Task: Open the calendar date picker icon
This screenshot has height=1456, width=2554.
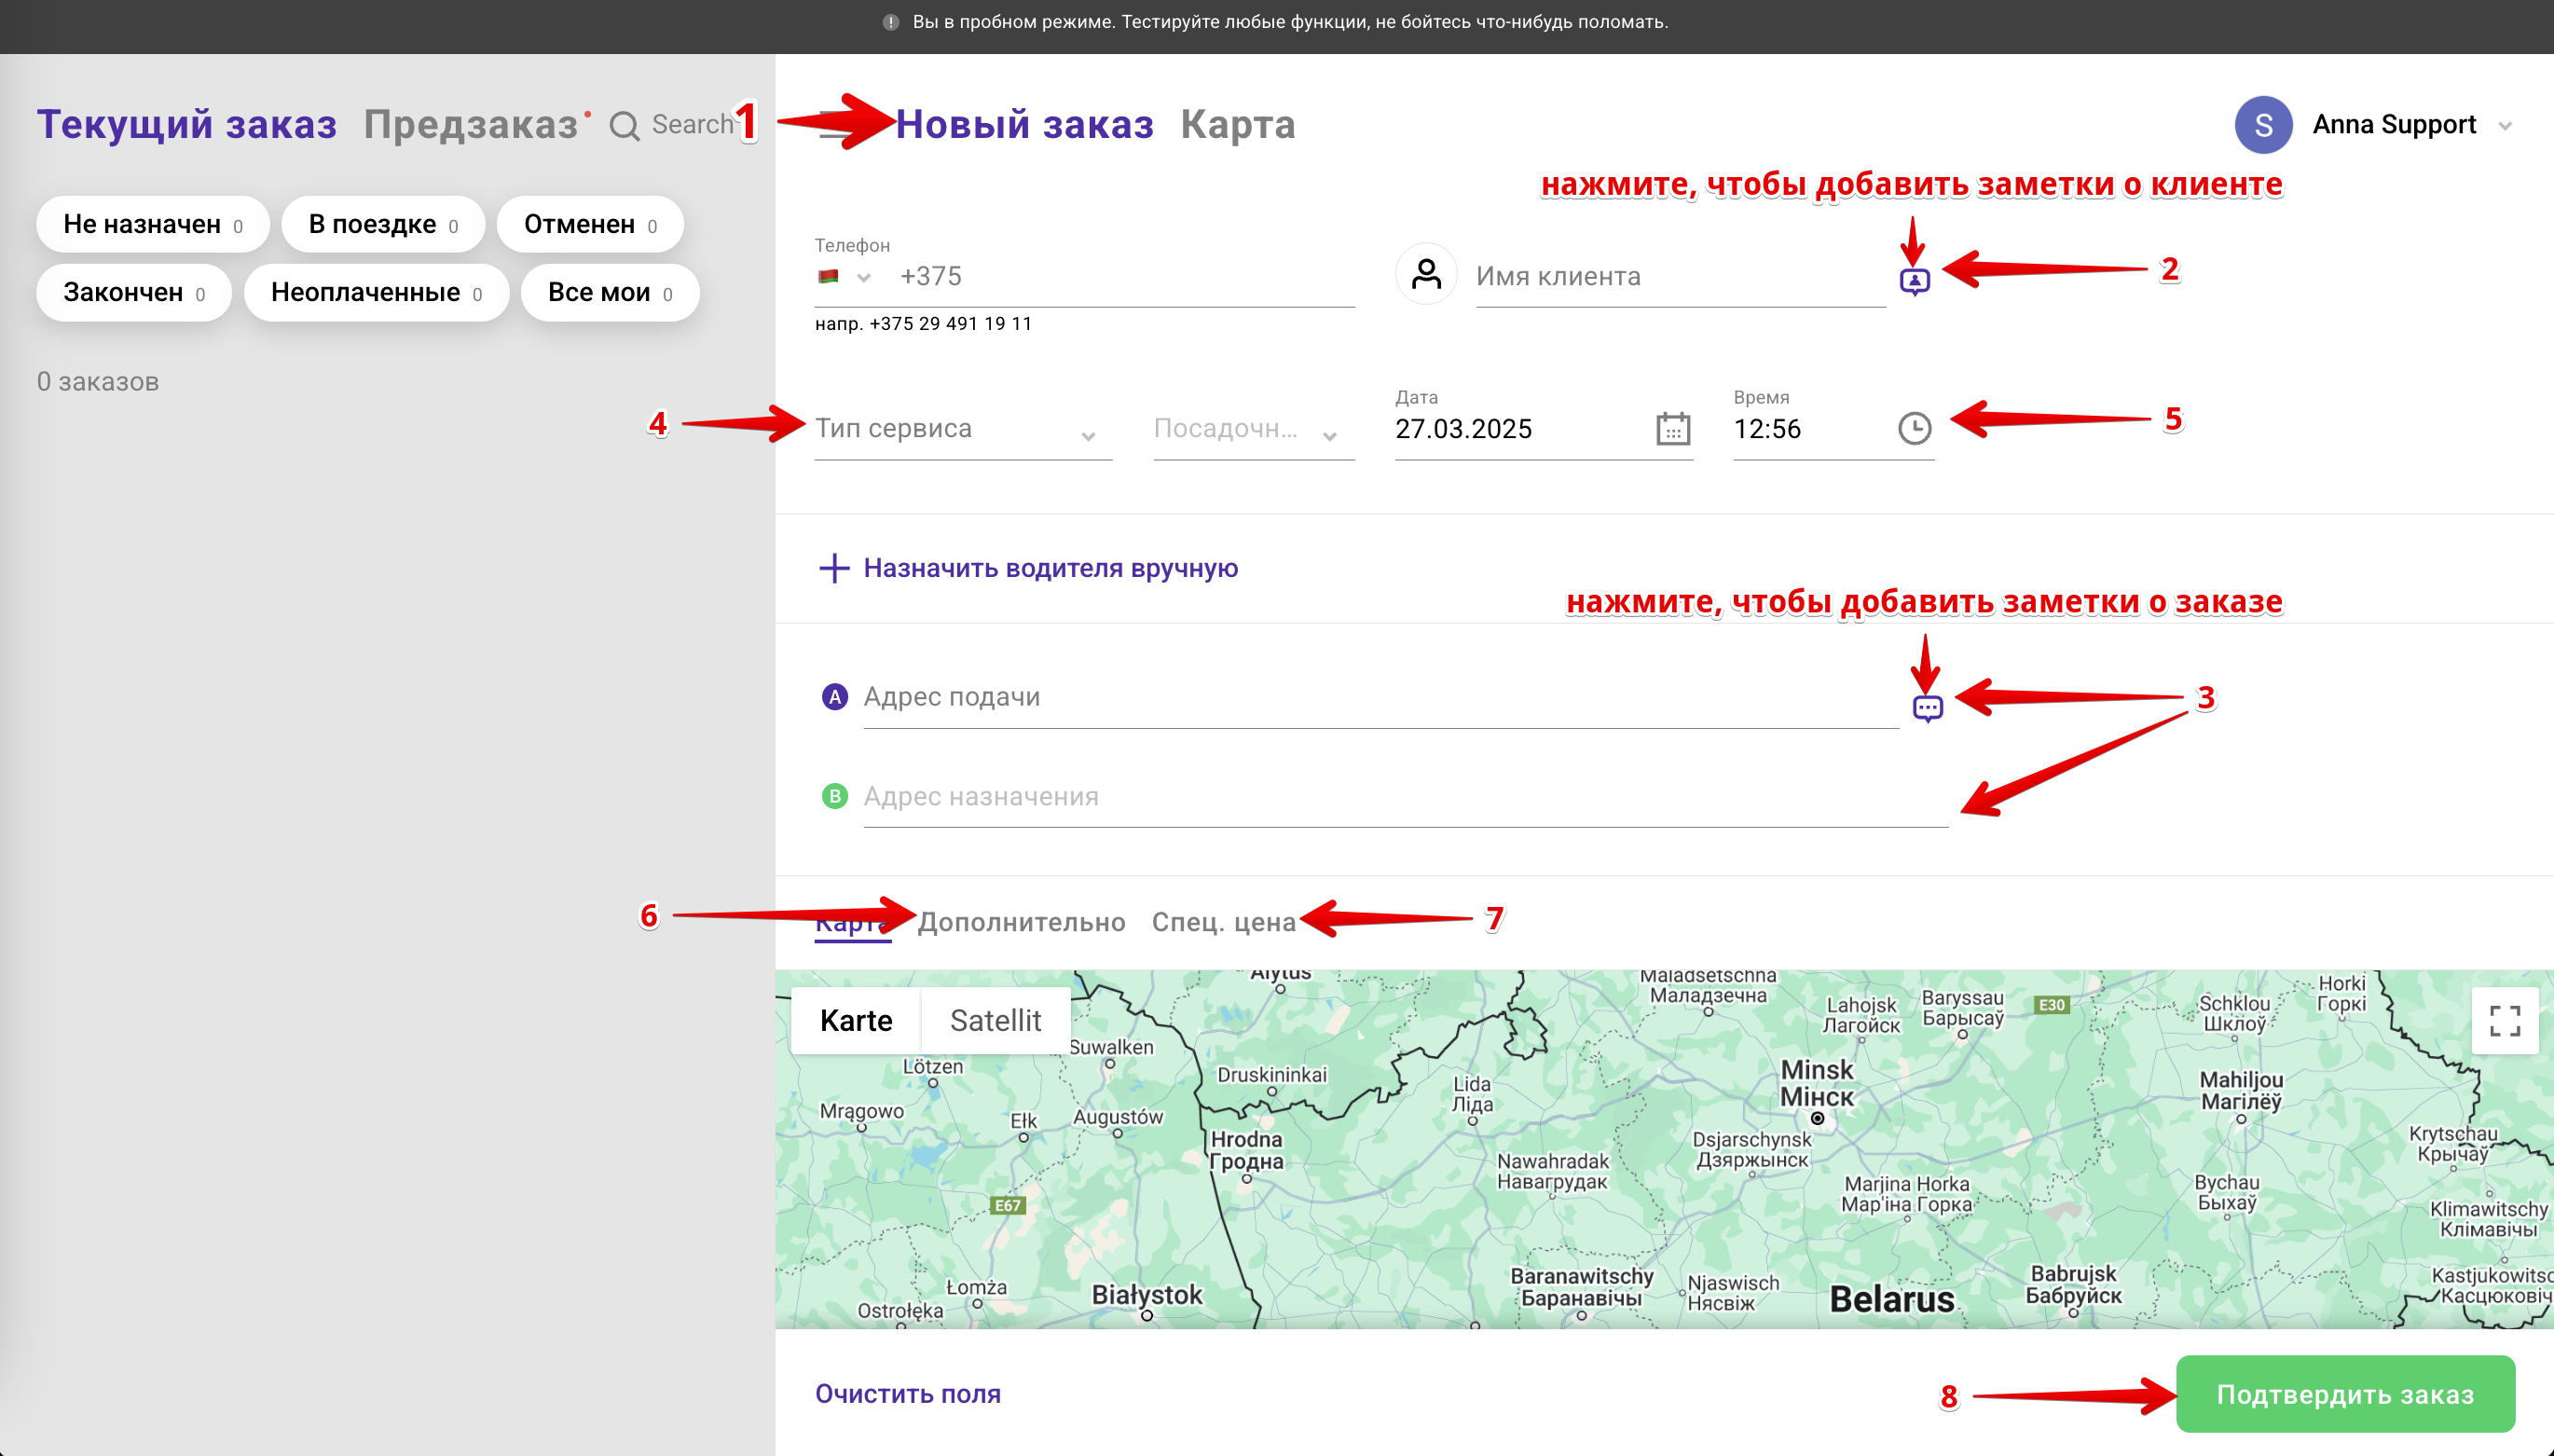Action: coord(1672,429)
